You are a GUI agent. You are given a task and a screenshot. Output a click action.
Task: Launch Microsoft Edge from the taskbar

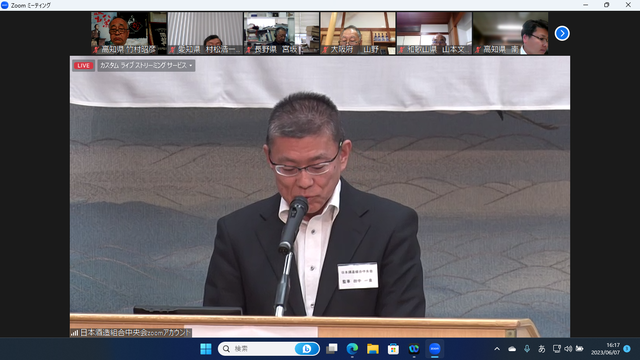click(352, 349)
